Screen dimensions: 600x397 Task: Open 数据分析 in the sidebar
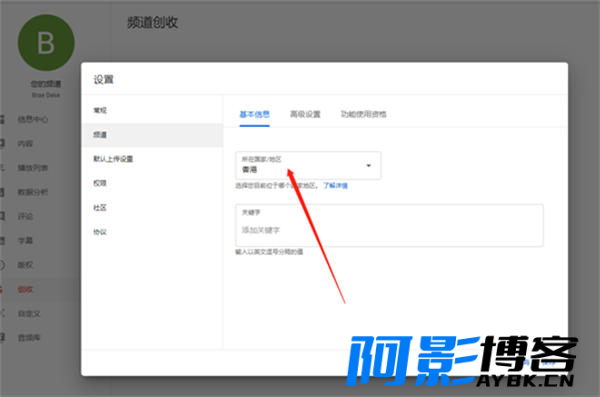(33, 192)
